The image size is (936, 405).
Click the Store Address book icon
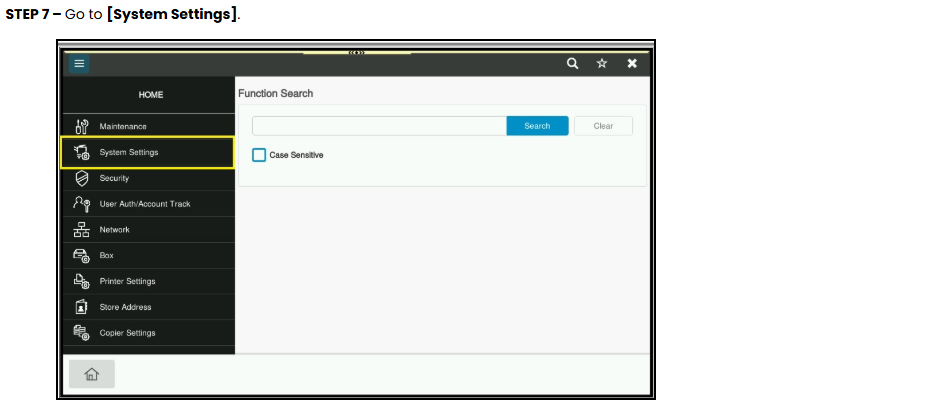tap(81, 307)
